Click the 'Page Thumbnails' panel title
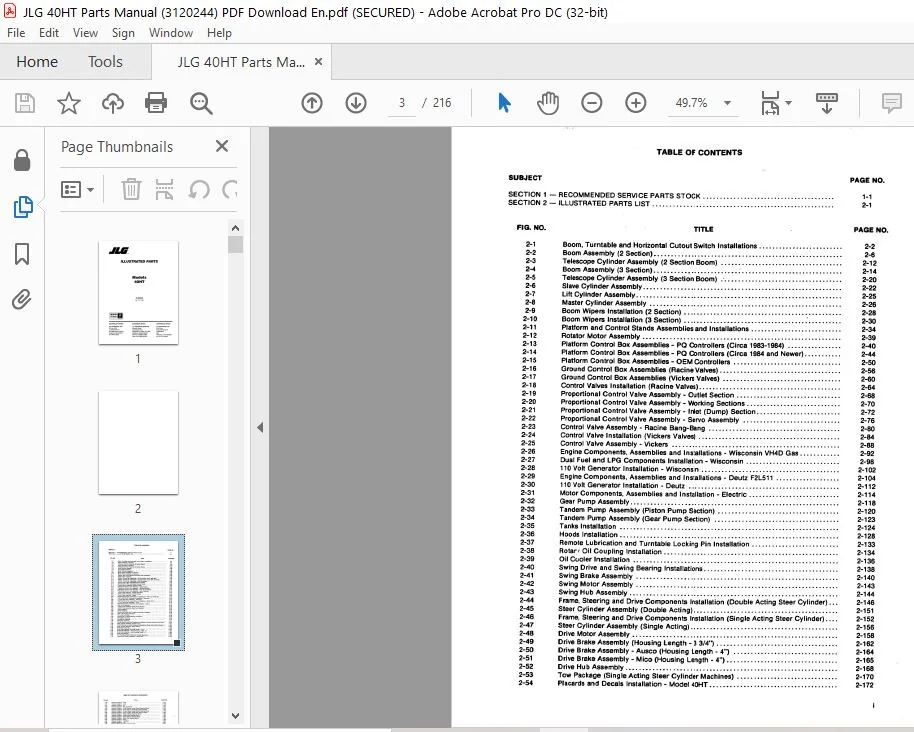Image resolution: width=914 pixels, height=732 pixels. click(117, 147)
